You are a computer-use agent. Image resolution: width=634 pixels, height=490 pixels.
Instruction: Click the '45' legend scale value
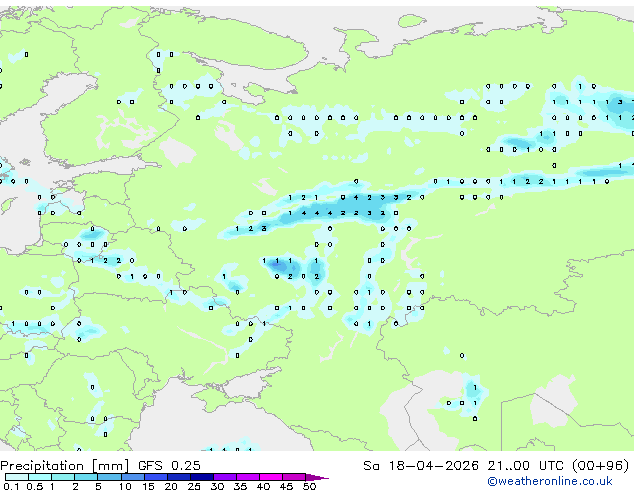point(286,486)
